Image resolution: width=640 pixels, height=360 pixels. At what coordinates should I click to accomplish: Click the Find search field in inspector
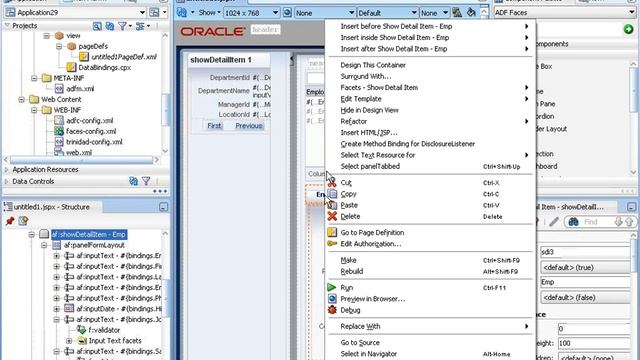tap(598, 222)
